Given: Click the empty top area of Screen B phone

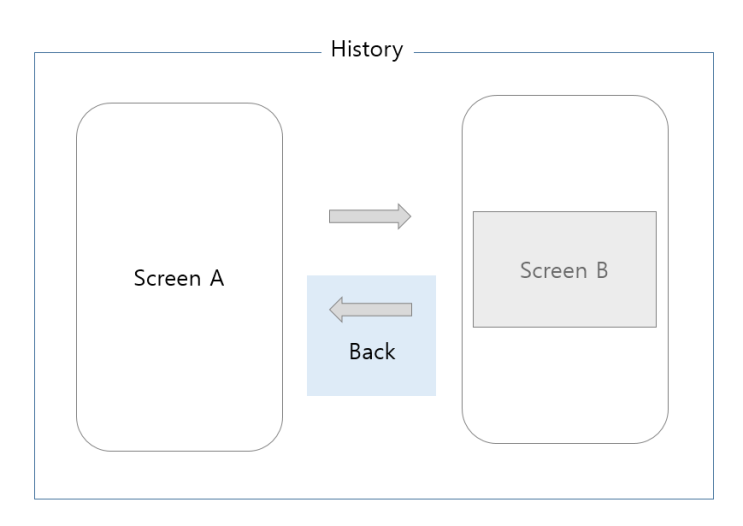Looking at the screenshot, I should click(x=565, y=153).
